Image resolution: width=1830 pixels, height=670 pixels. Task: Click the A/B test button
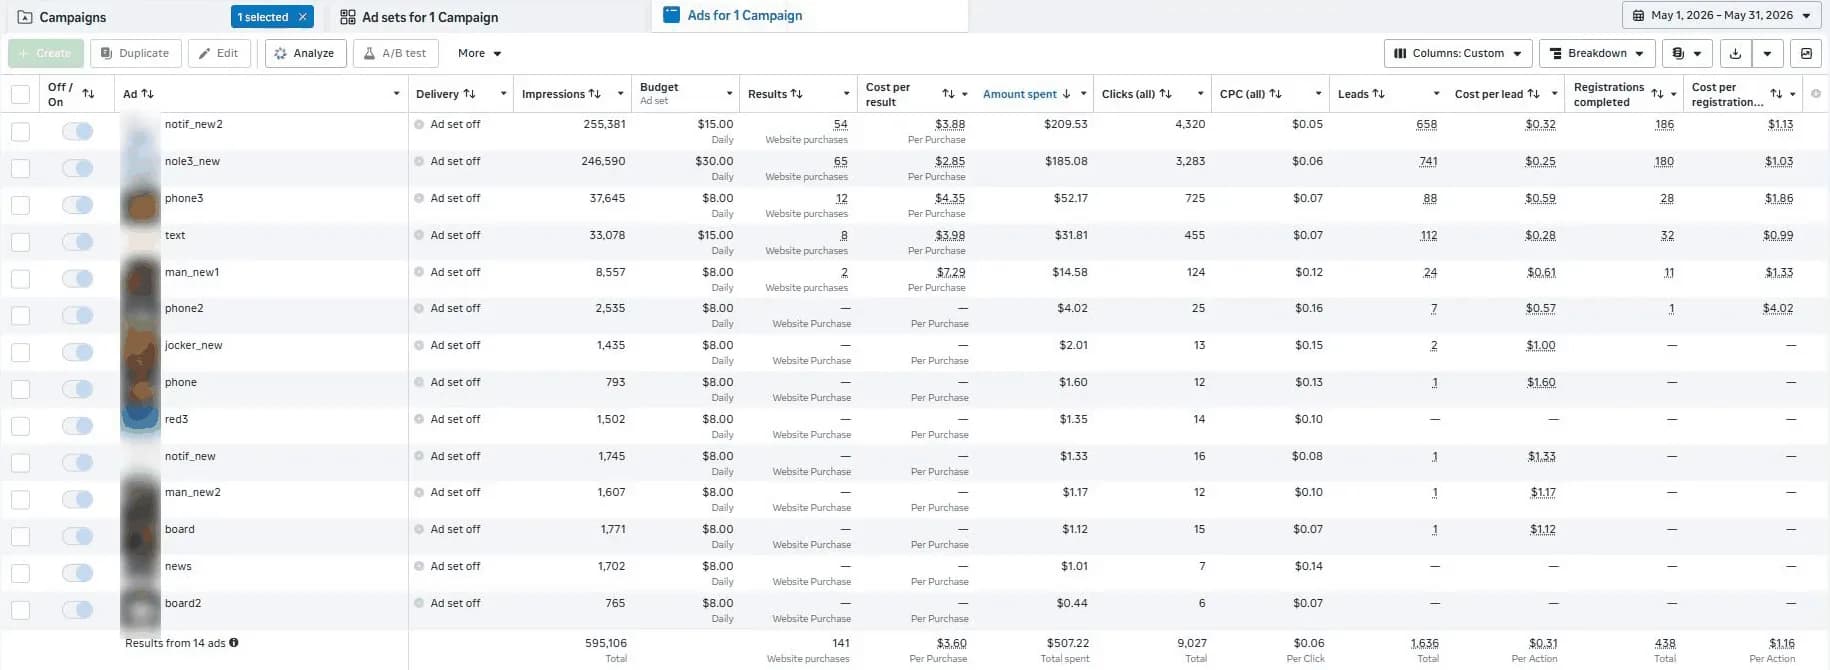[395, 53]
